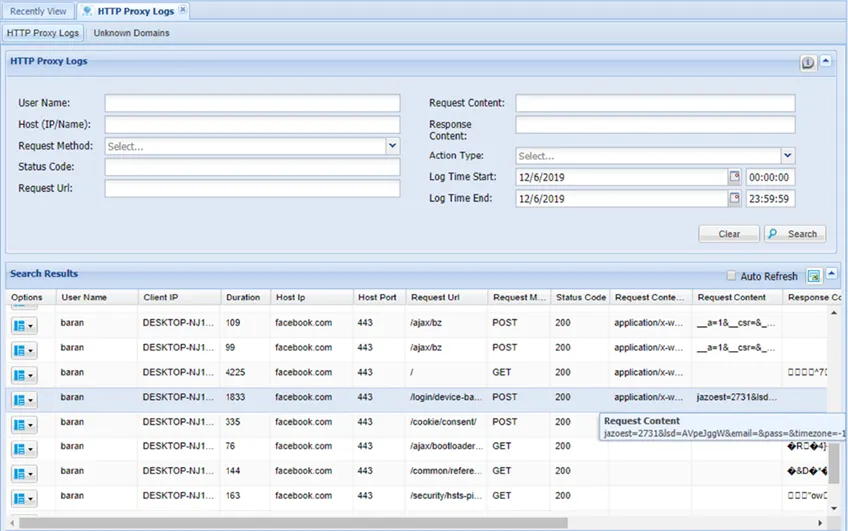Screen dimensions: 848x531
Task: Collapse the HTTP Proxy Logs filter panel
Action: pyautogui.click(x=826, y=61)
